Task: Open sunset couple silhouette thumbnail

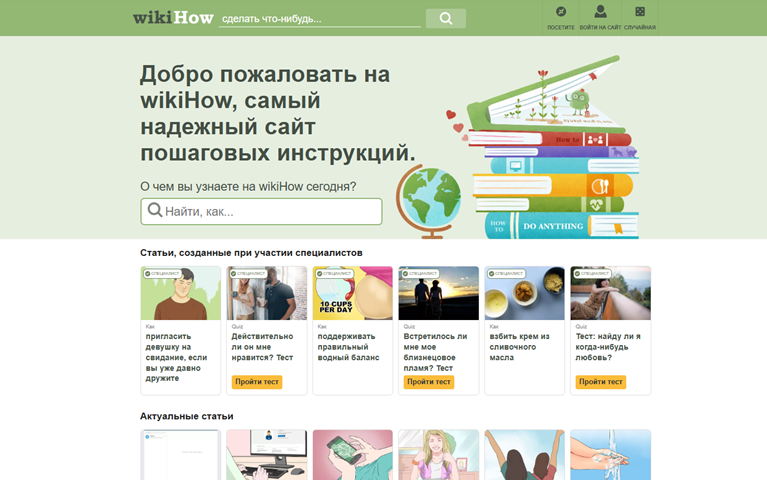Action: pos(439,293)
